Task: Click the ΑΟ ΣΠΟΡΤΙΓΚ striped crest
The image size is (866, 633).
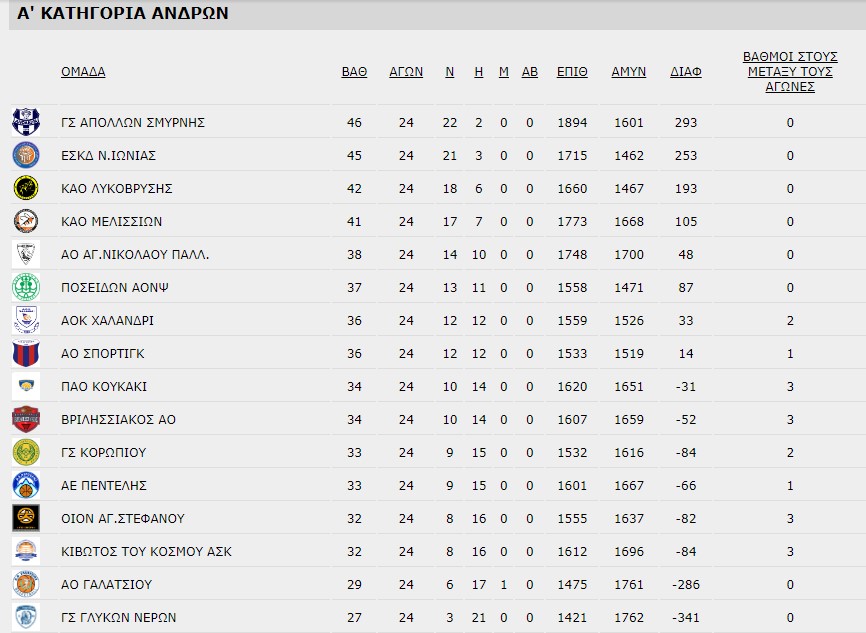Action: (26, 353)
